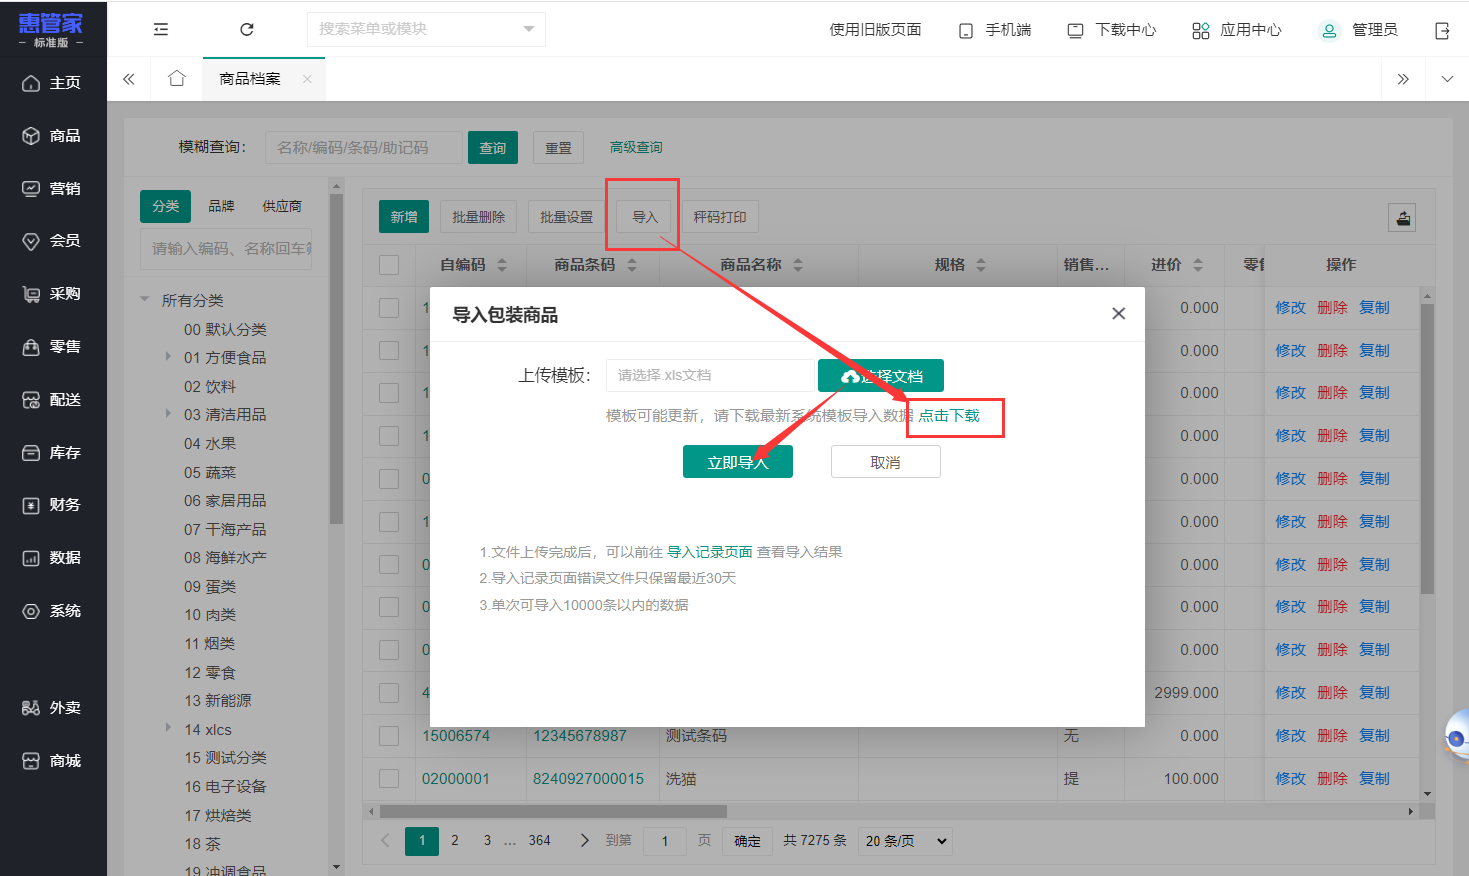Open the 库存 inventory sidebar icon
1469x876 pixels.
coord(31,453)
